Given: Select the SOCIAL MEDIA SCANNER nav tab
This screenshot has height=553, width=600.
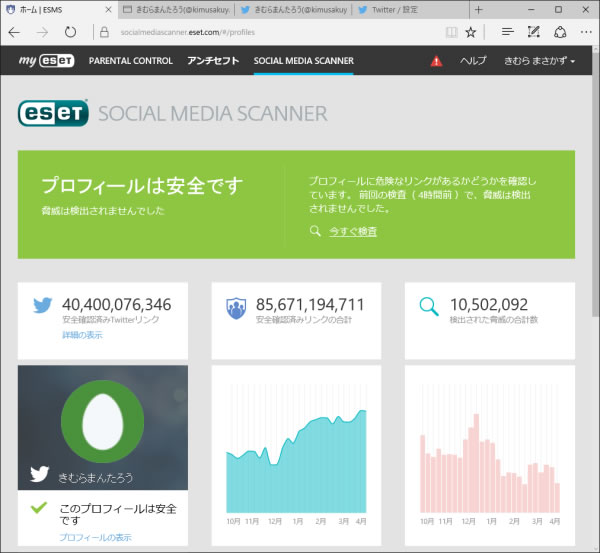Looking at the screenshot, I should tap(303, 60).
